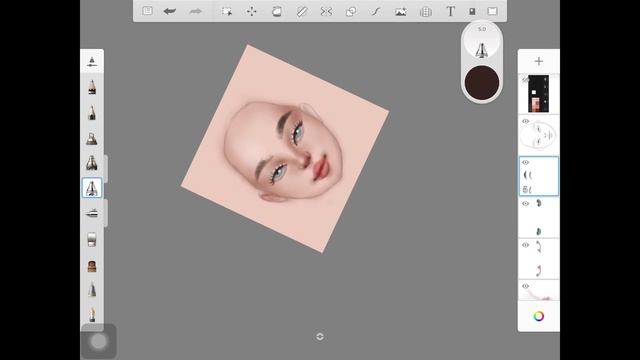Select the dark reference image layer thumbnail

click(538, 93)
